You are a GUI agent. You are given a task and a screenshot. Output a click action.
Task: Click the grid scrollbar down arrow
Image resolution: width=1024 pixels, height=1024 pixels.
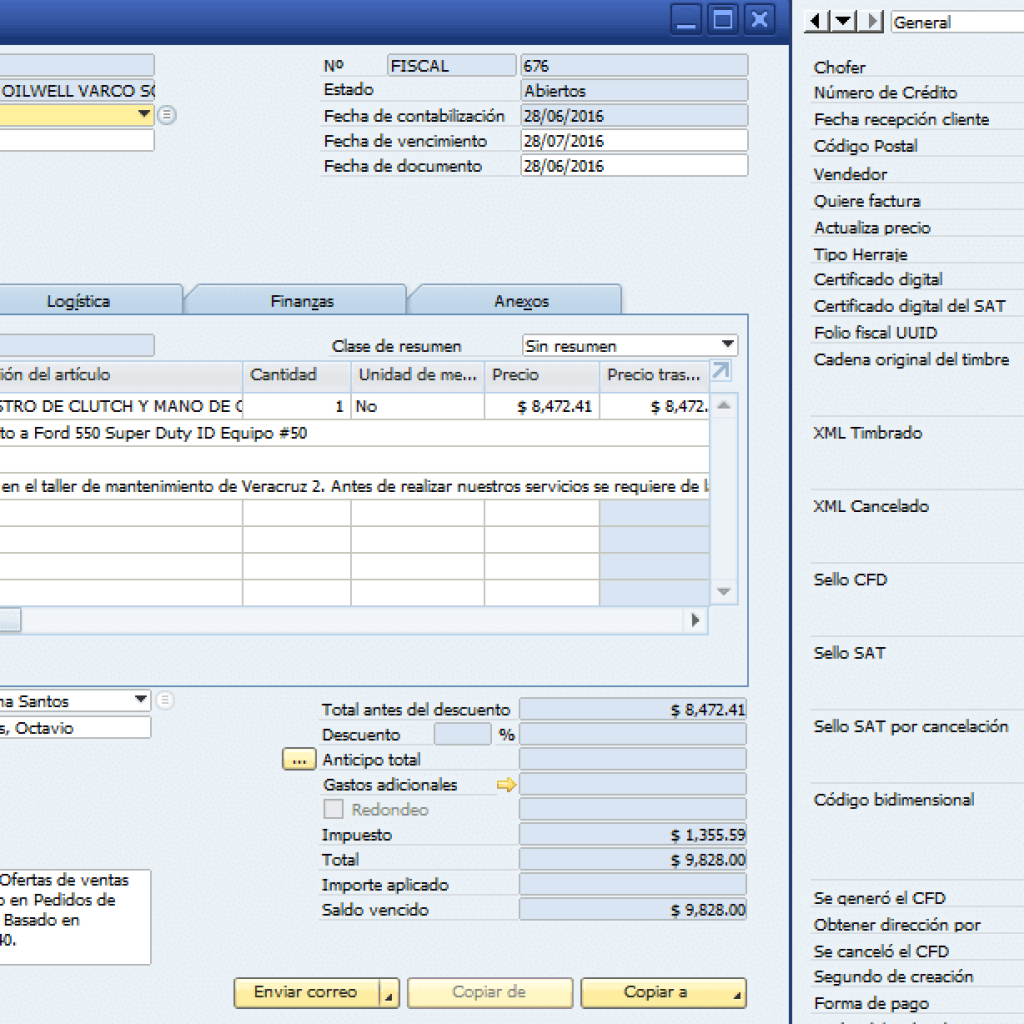tap(723, 591)
